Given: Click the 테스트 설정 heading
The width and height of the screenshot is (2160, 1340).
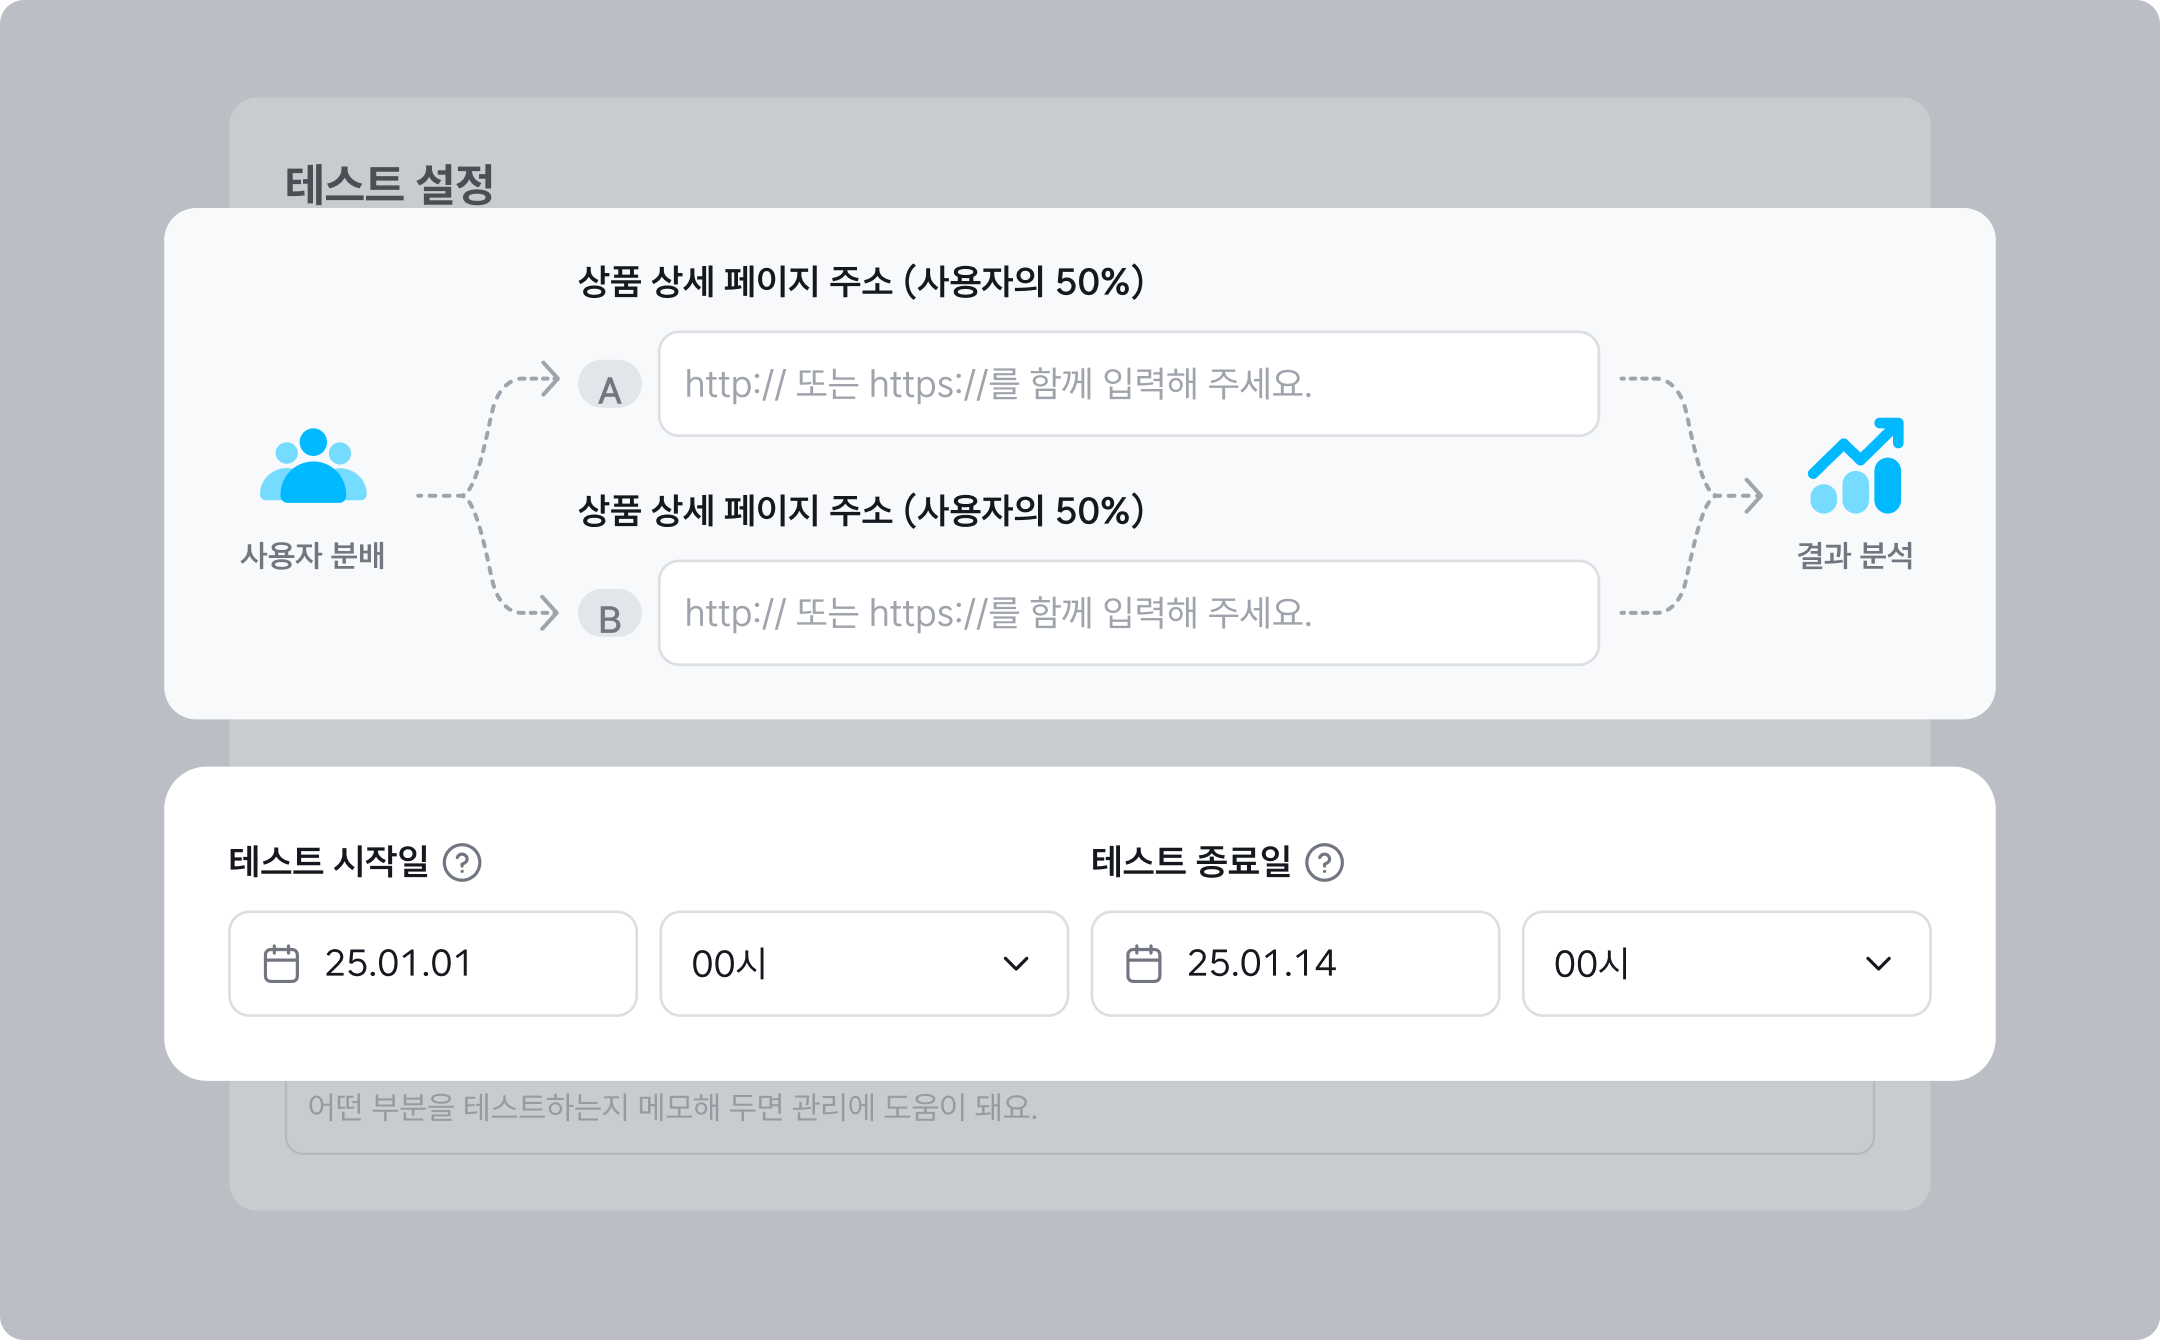Looking at the screenshot, I should (x=389, y=185).
